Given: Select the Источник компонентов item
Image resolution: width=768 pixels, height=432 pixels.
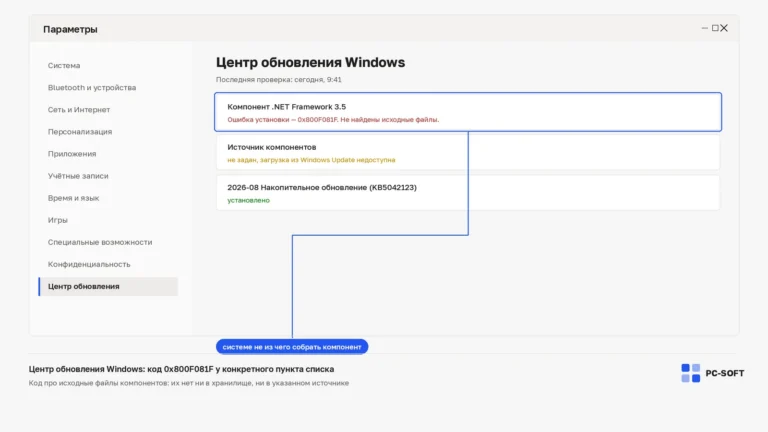Looking at the screenshot, I should click(x=468, y=152).
